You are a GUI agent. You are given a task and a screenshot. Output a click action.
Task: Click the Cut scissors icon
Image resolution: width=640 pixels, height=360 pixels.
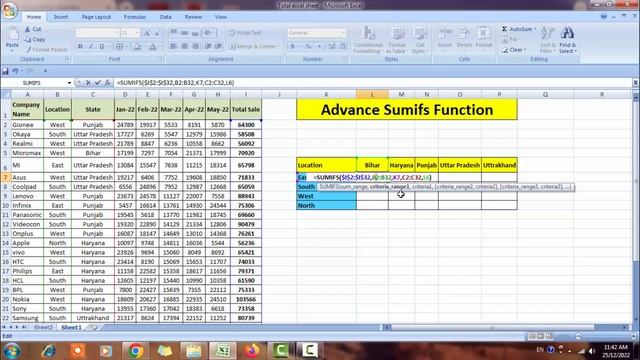coord(28,29)
